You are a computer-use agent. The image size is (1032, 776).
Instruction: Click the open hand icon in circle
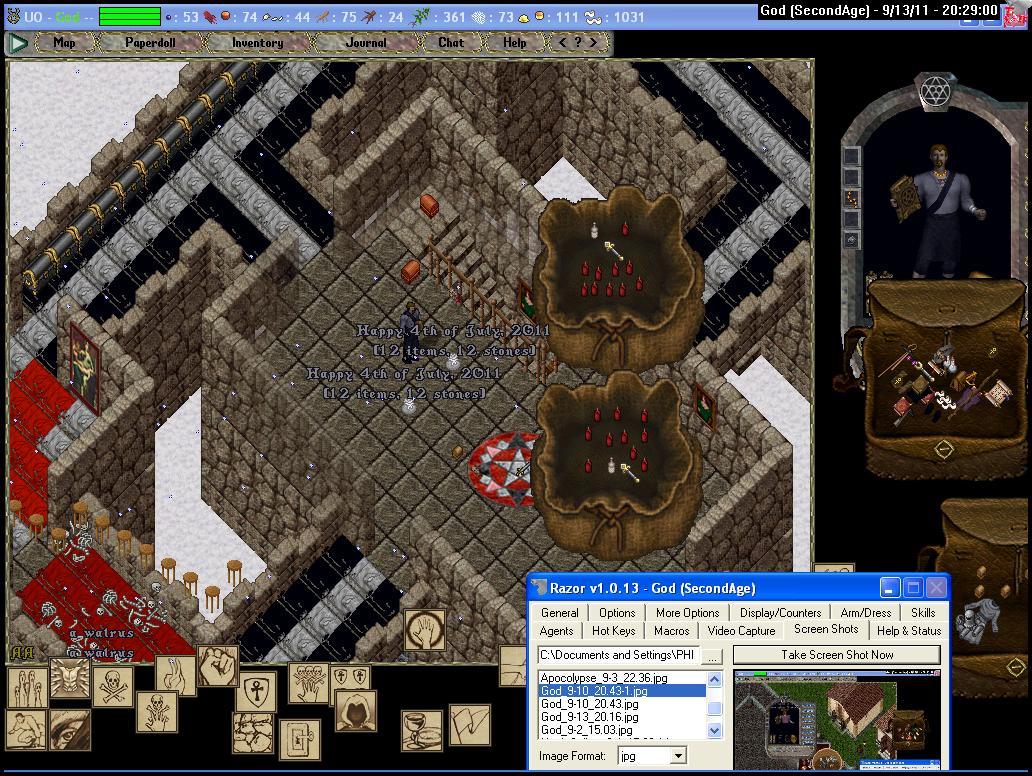425,630
